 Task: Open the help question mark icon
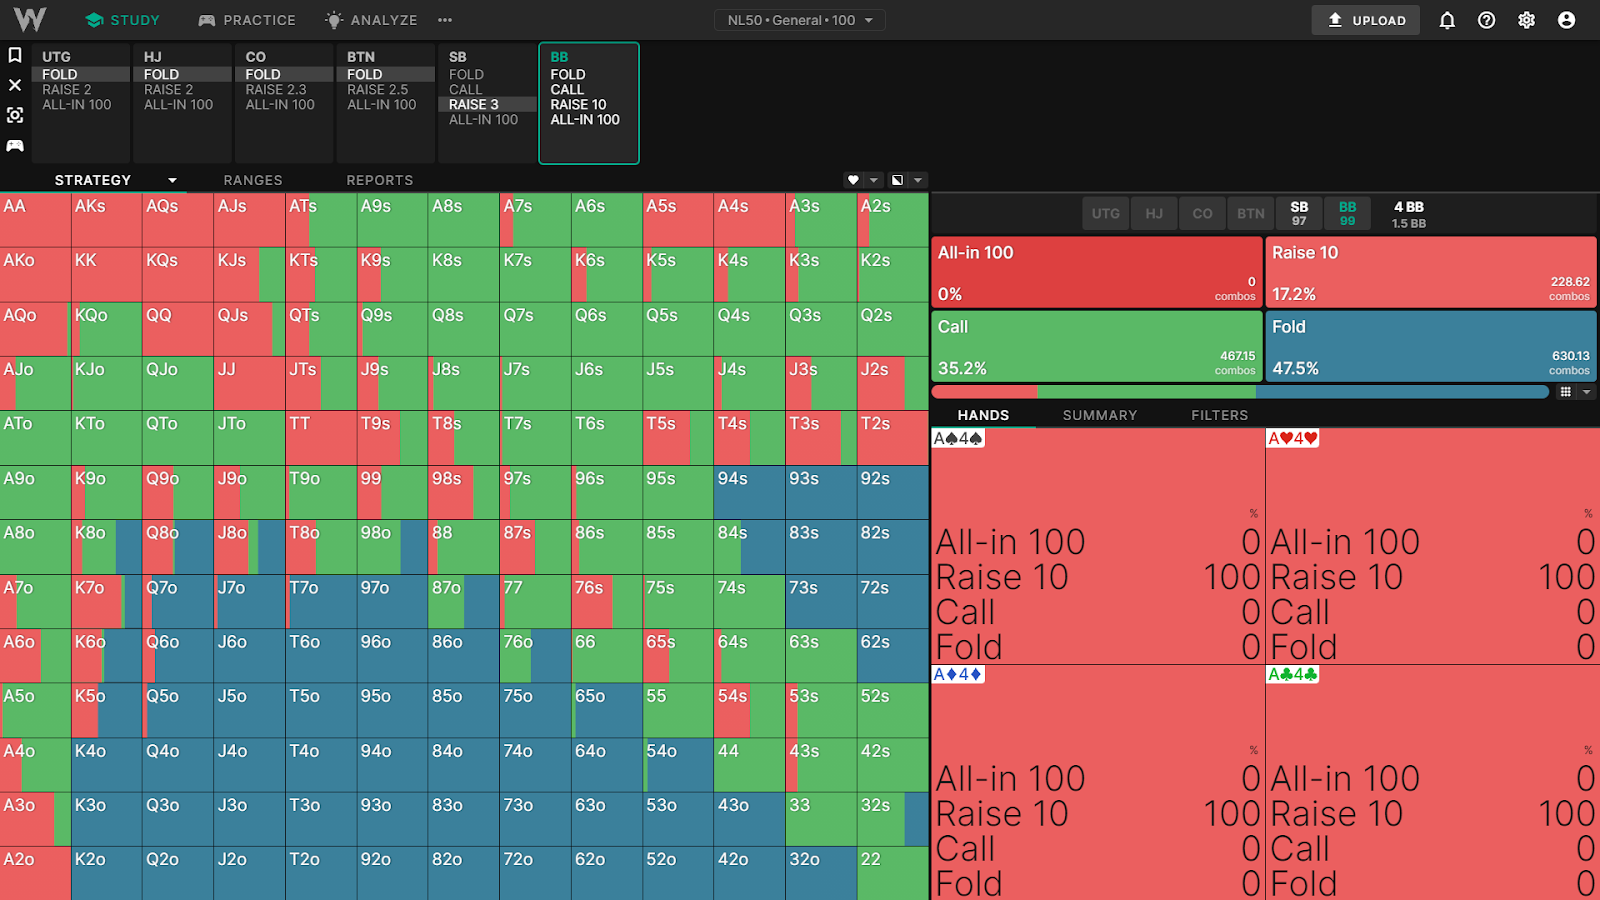pyautogui.click(x=1487, y=20)
